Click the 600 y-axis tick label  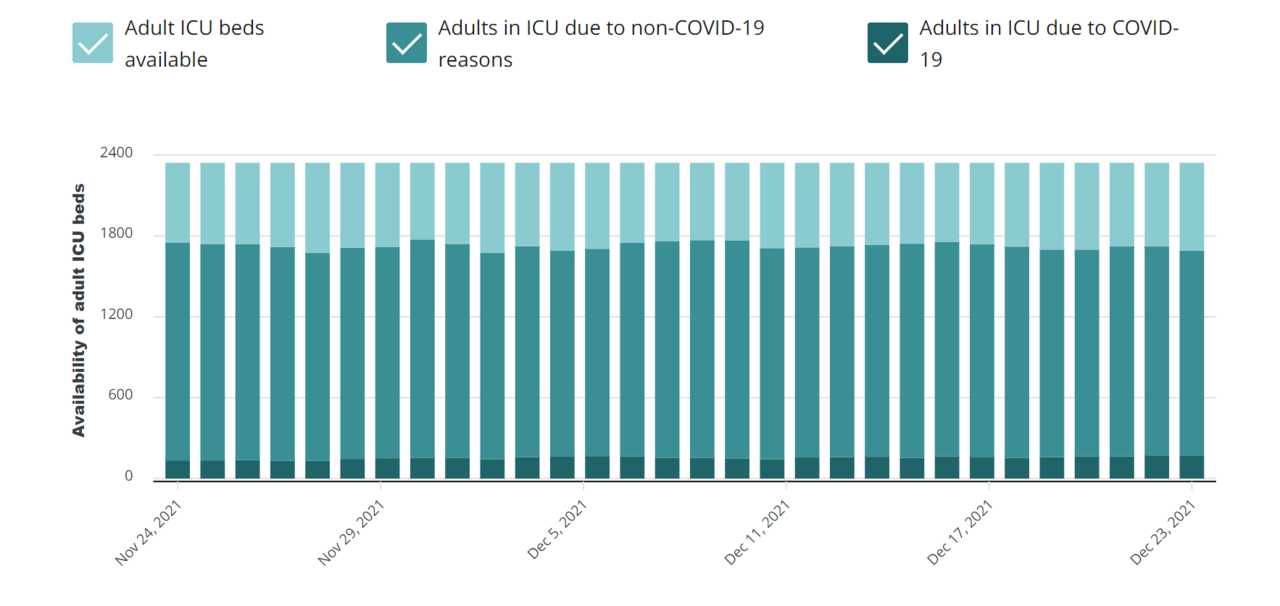coord(119,397)
